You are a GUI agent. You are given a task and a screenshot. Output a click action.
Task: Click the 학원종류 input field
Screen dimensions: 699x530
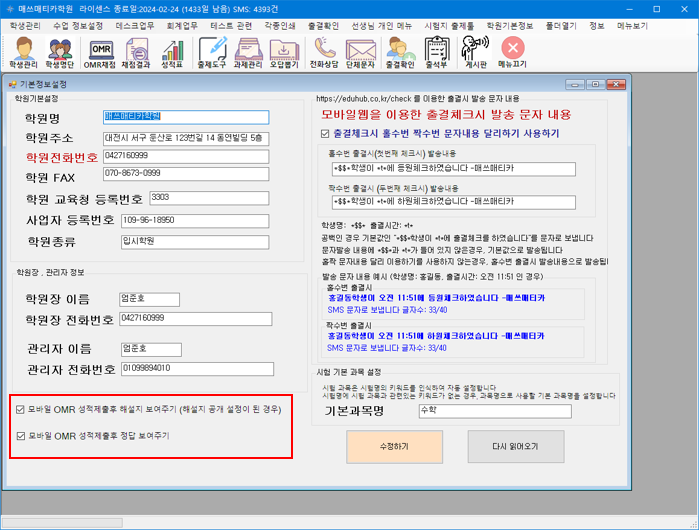195,242
